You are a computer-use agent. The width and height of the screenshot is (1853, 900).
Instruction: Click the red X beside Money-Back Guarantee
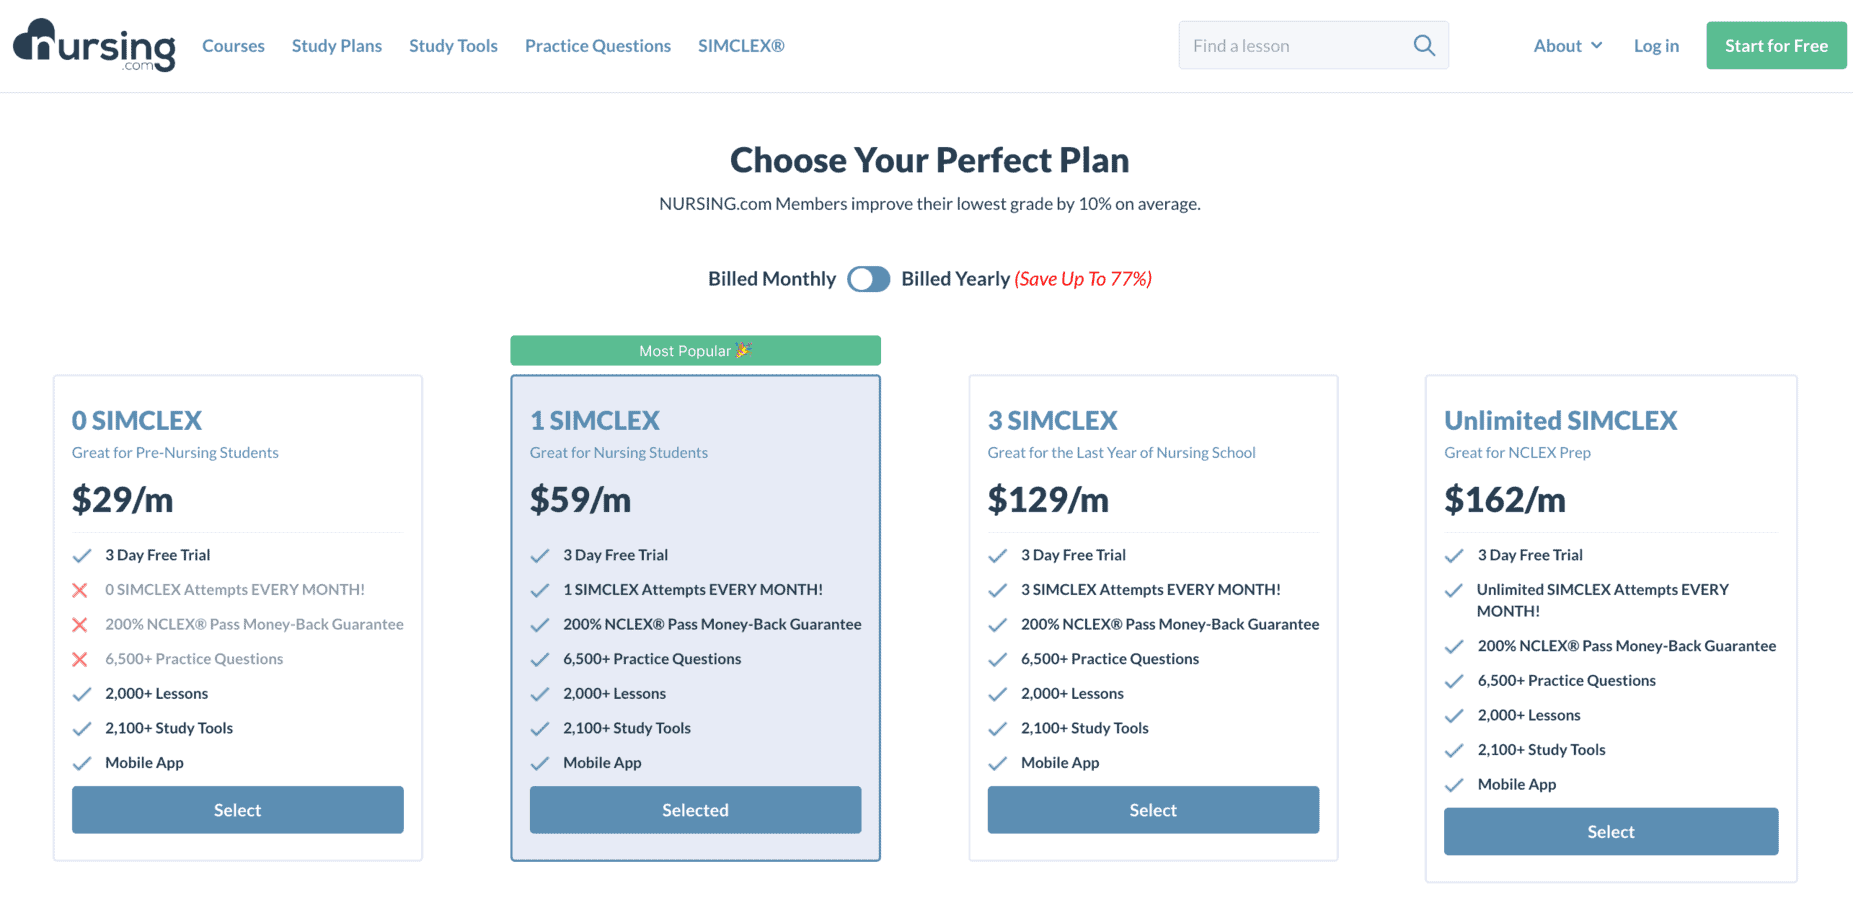(80, 625)
